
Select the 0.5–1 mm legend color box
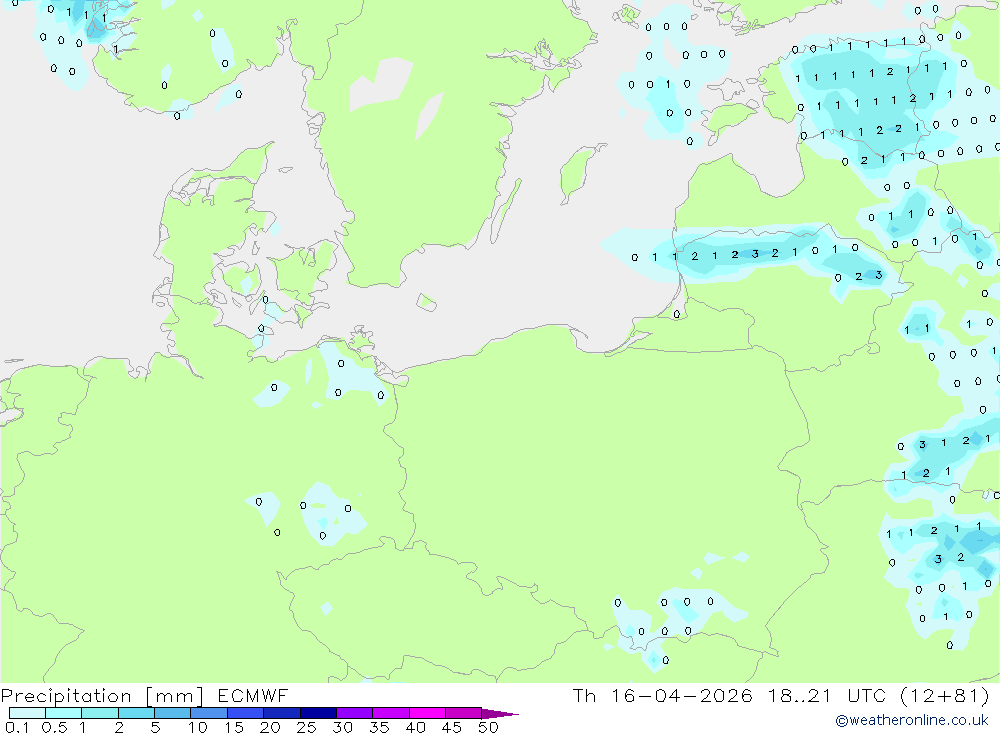point(64,713)
